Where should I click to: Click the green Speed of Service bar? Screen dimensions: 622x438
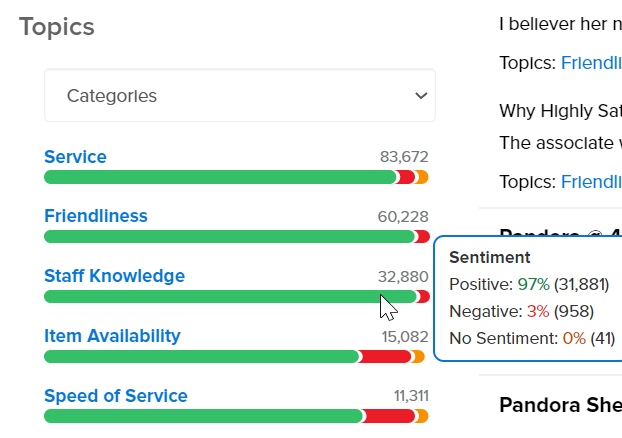pyautogui.click(x=202, y=416)
